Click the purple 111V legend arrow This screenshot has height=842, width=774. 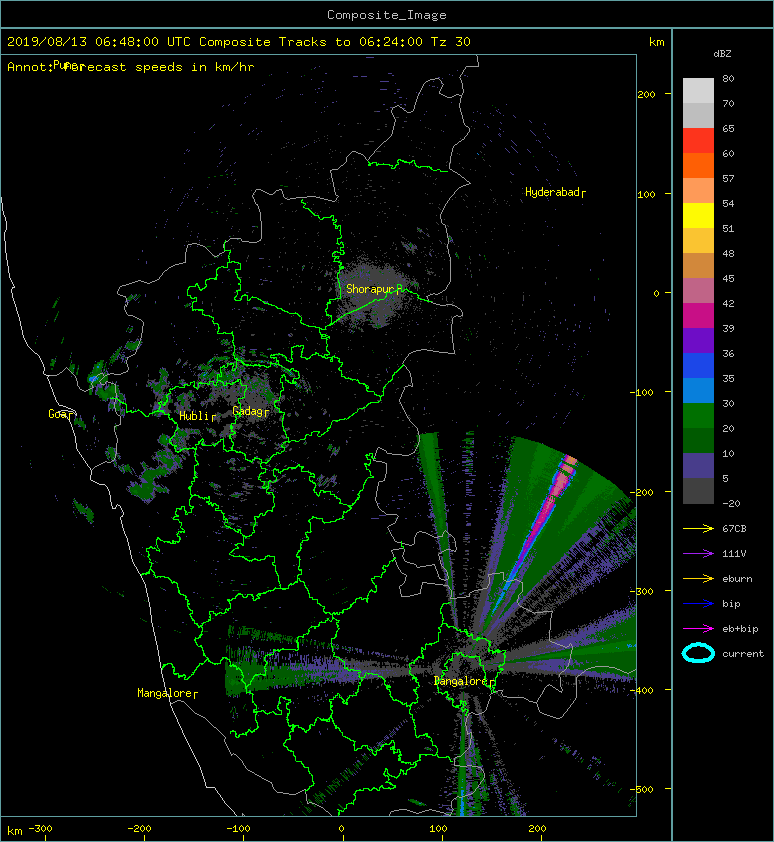pyautogui.click(x=698, y=554)
